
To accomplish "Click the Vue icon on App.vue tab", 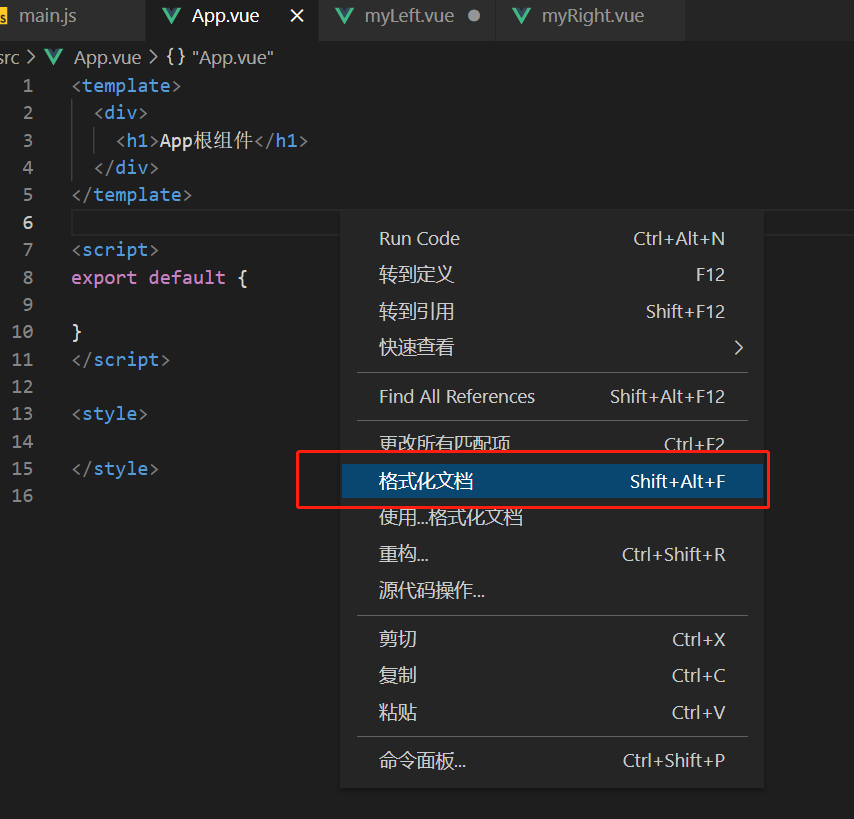I will point(172,16).
